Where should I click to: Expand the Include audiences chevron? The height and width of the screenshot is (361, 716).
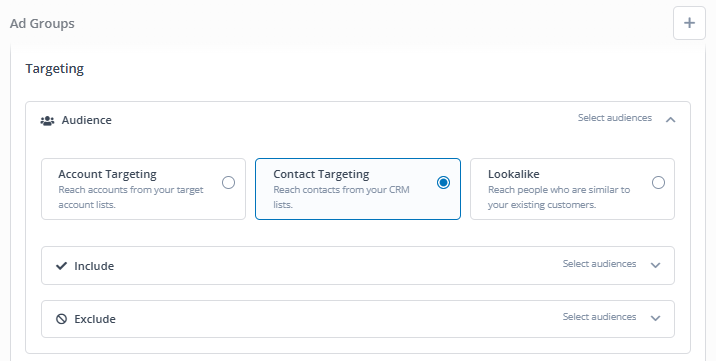coord(655,265)
